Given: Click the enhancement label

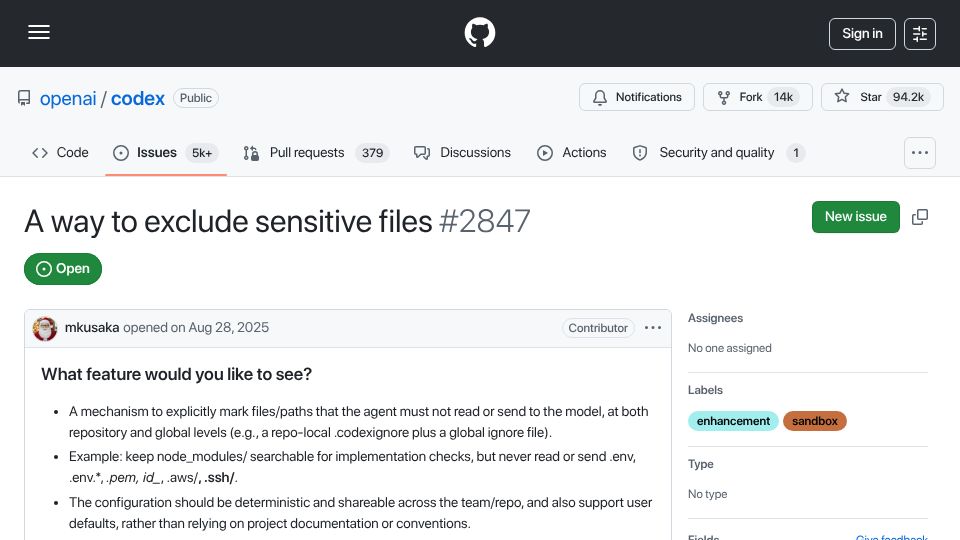Looking at the screenshot, I should 733,421.
